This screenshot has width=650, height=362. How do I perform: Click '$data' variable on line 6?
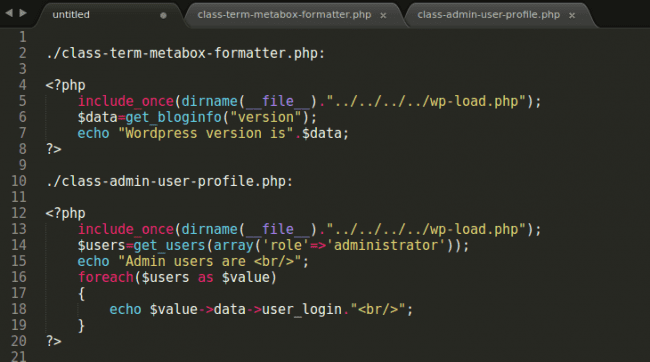tap(97, 117)
